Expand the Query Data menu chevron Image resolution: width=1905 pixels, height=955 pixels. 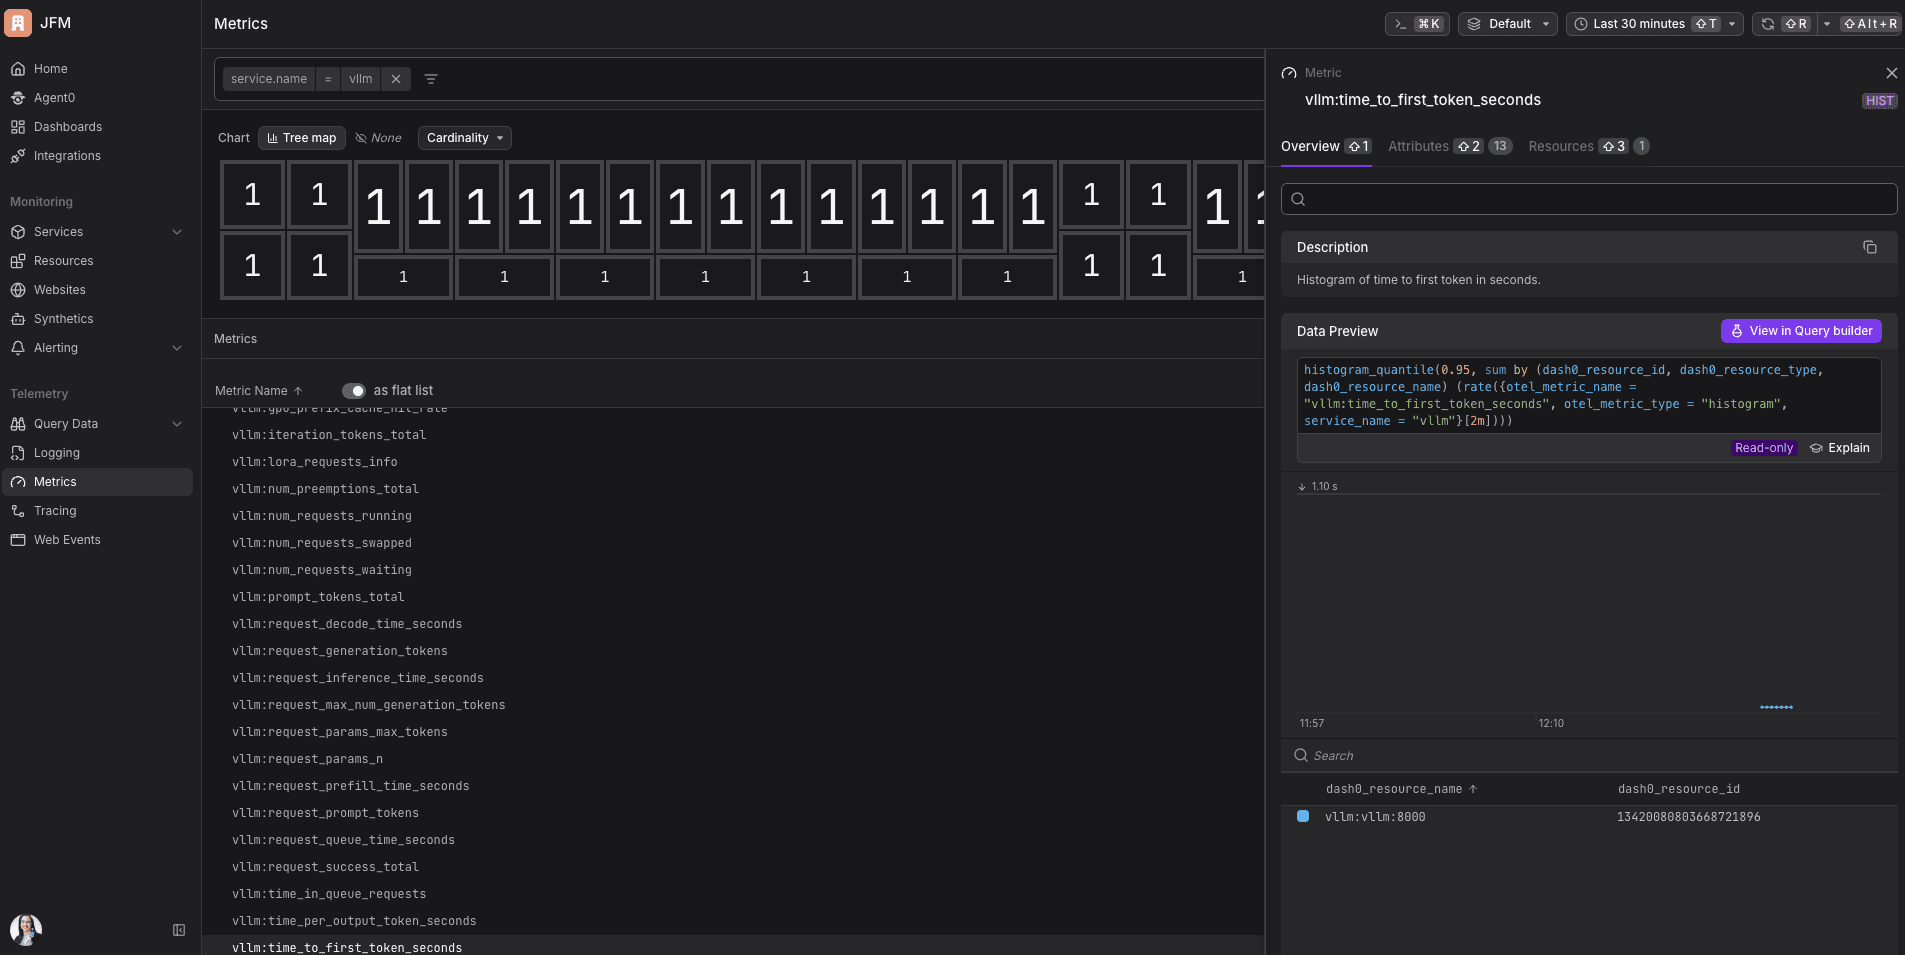click(x=177, y=424)
